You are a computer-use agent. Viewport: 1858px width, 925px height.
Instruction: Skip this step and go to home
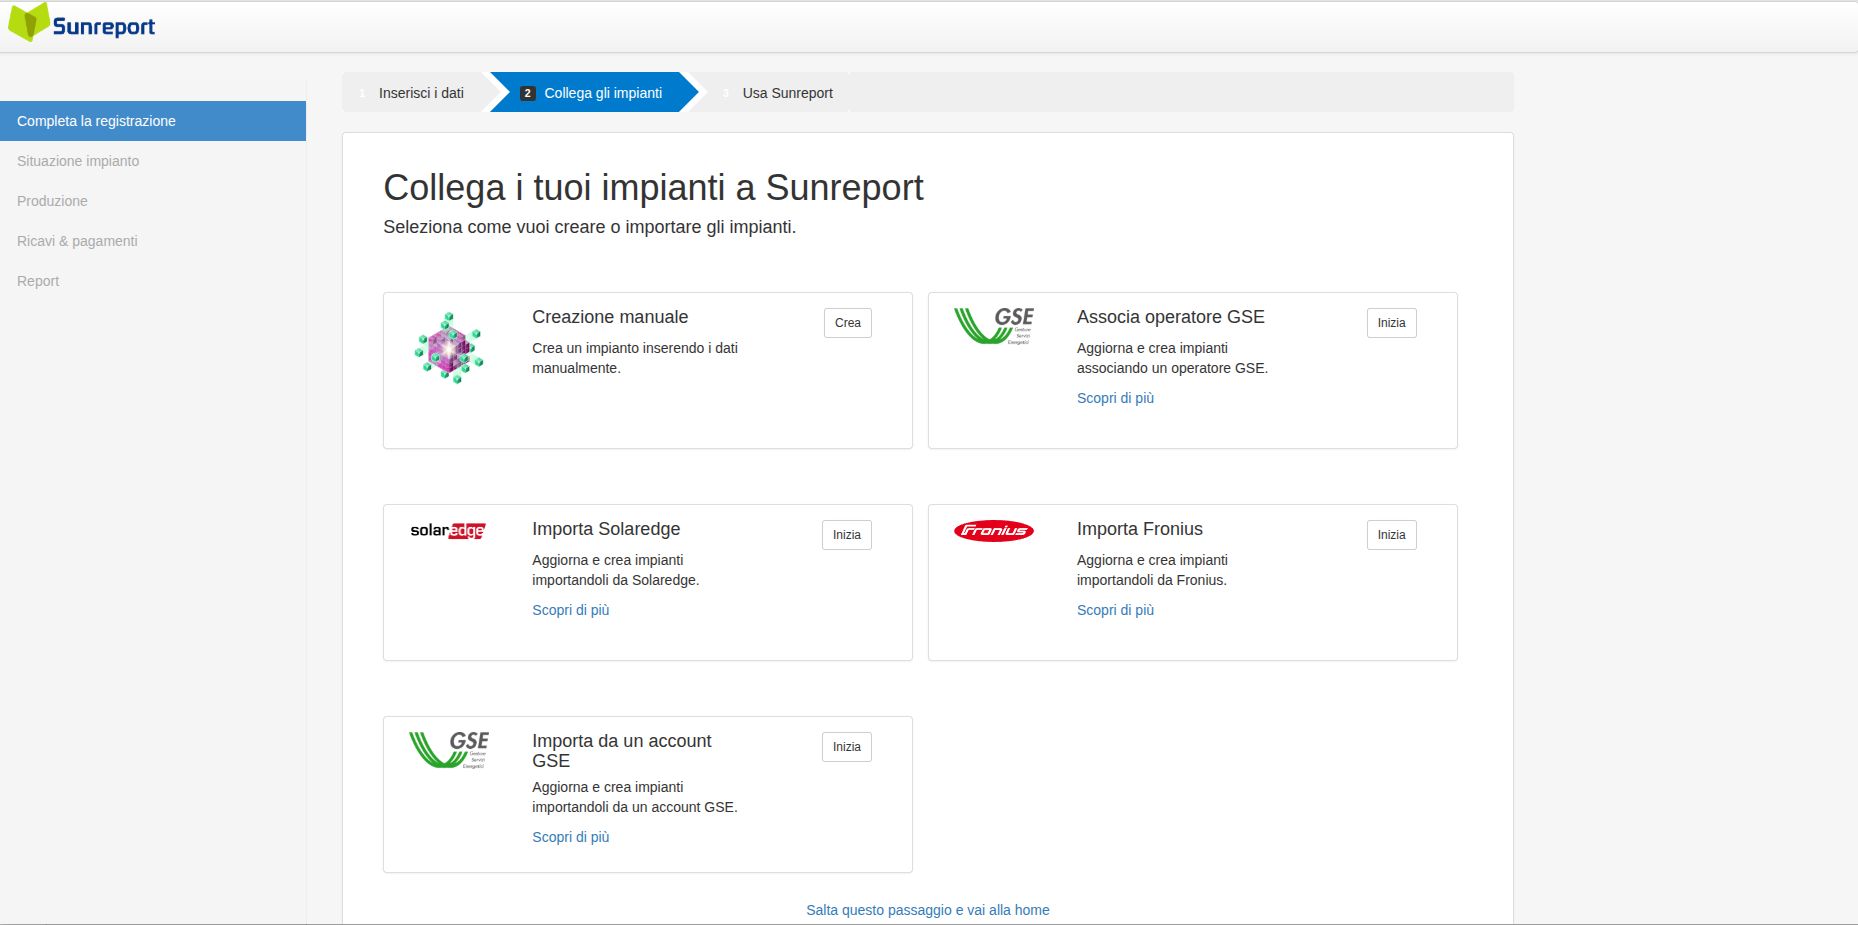(927, 910)
